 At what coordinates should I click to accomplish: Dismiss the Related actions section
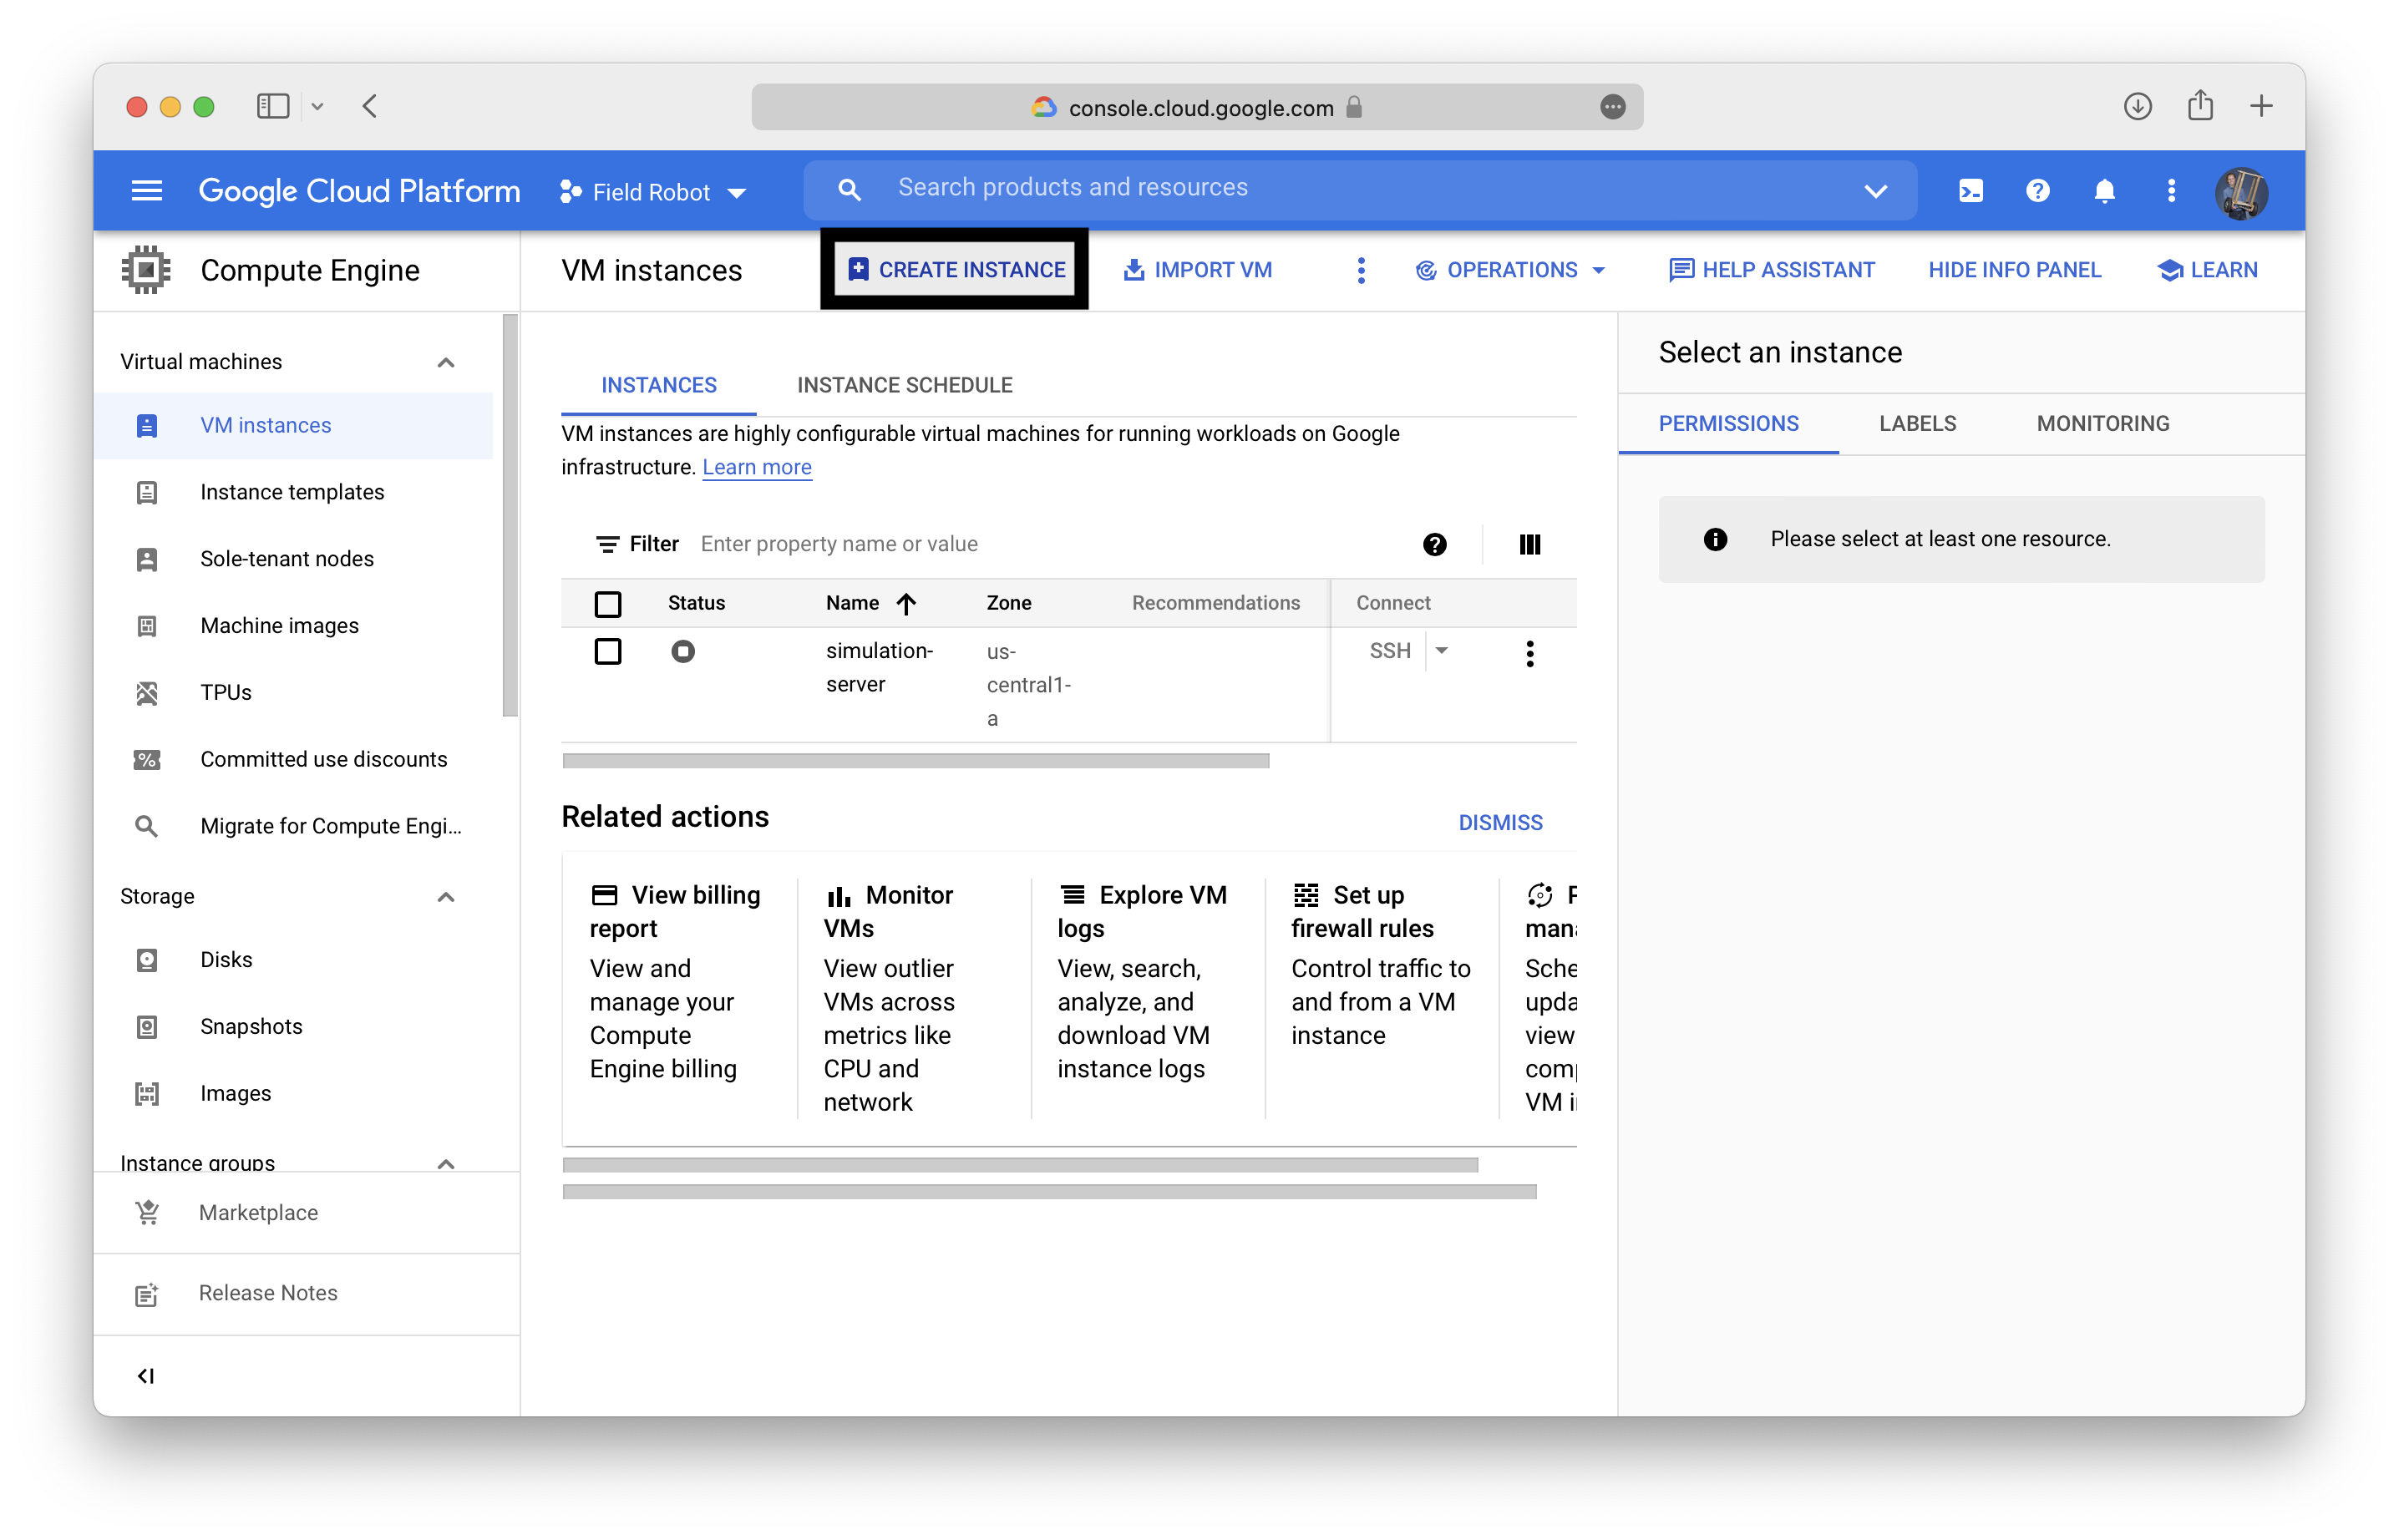pyautogui.click(x=1499, y=822)
